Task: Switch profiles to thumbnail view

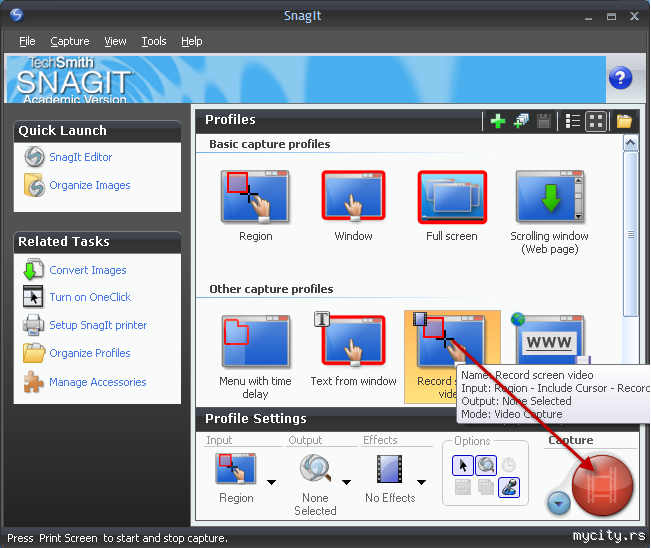Action: [x=596, y=121]
